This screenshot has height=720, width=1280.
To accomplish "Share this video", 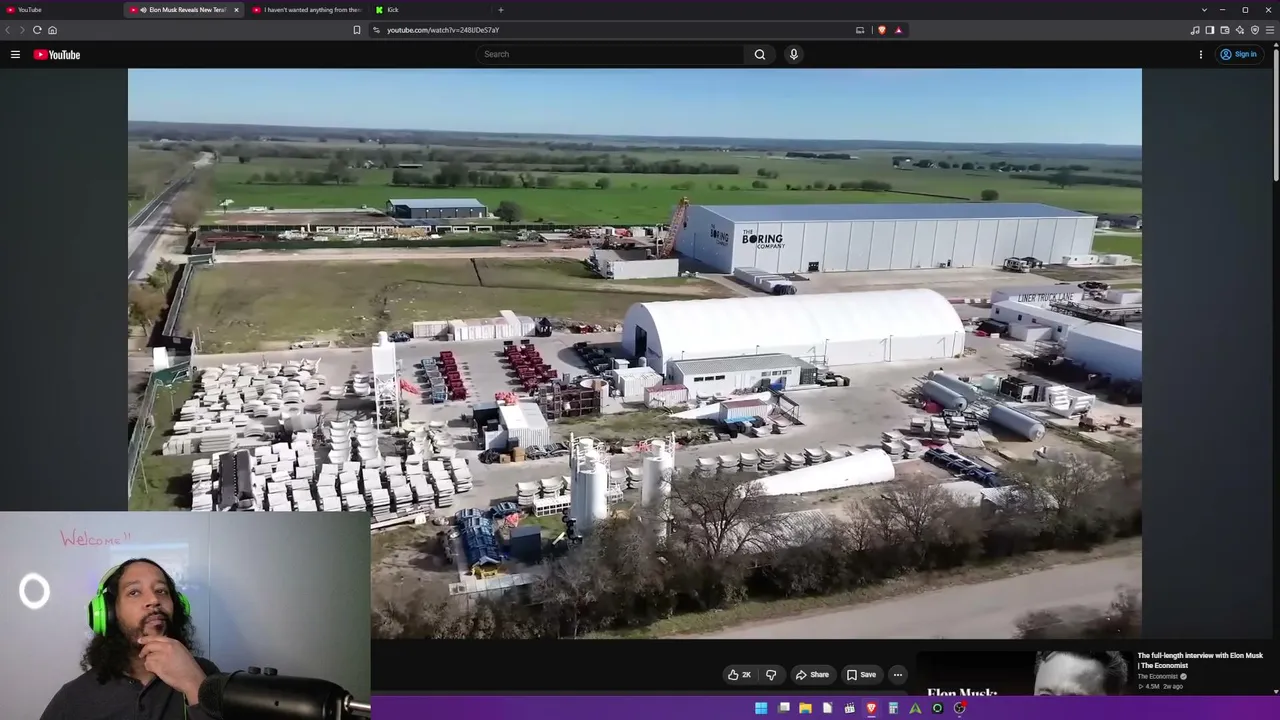I will [812, 675].
